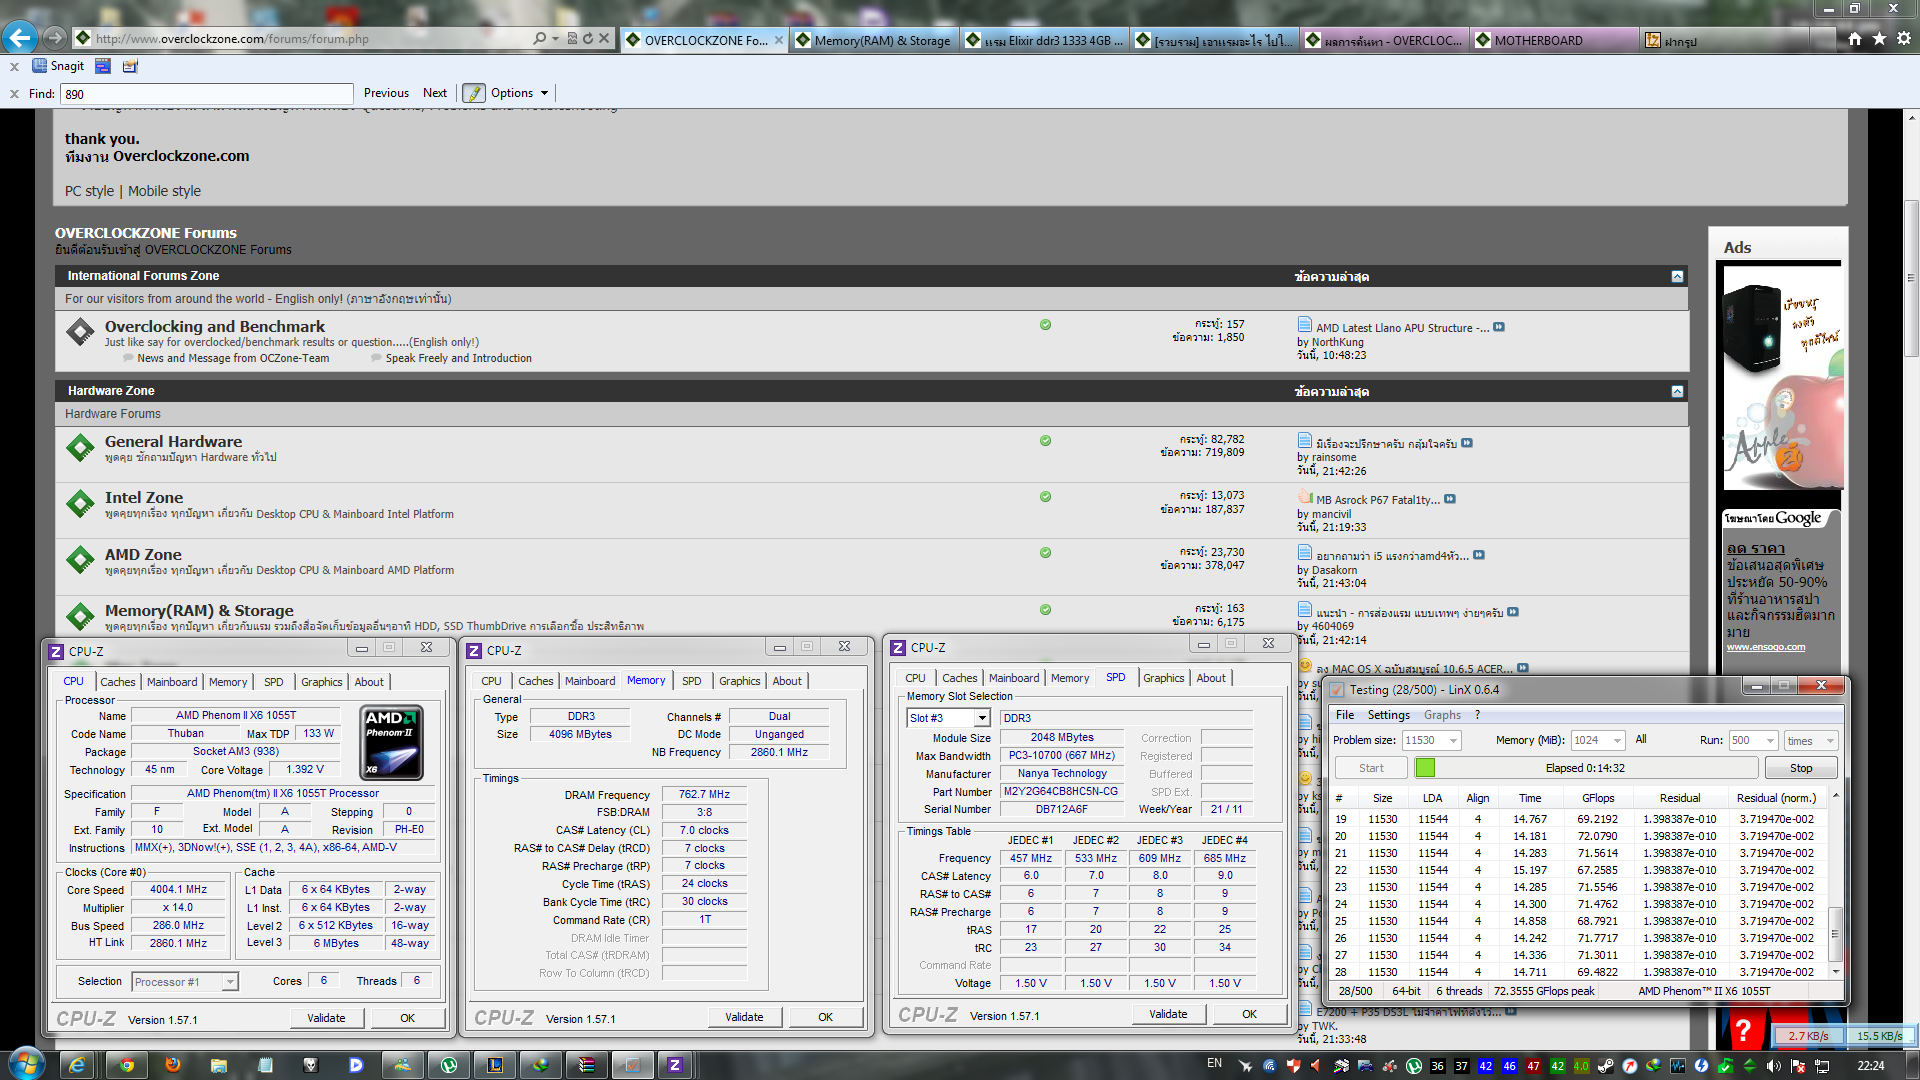Click the refresh page icon in address bar

tap(588, 39)
